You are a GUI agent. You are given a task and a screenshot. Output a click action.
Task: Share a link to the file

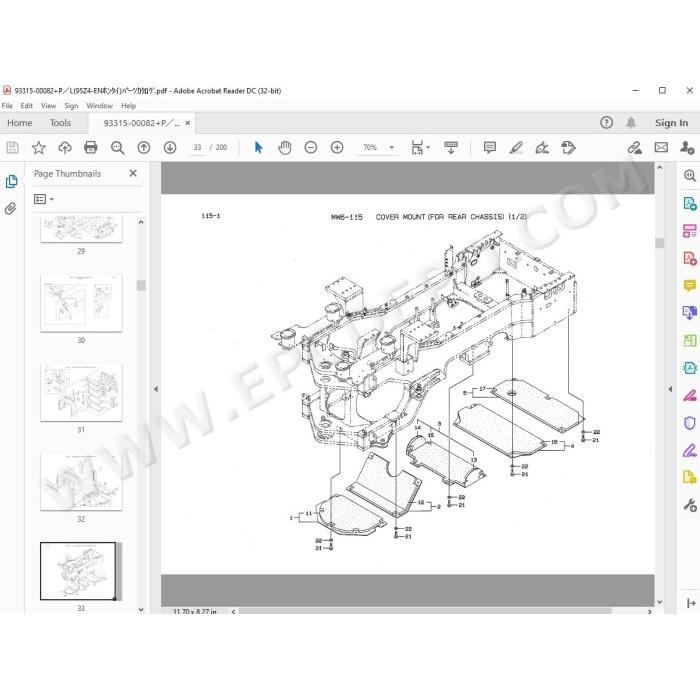click(634, 147)
